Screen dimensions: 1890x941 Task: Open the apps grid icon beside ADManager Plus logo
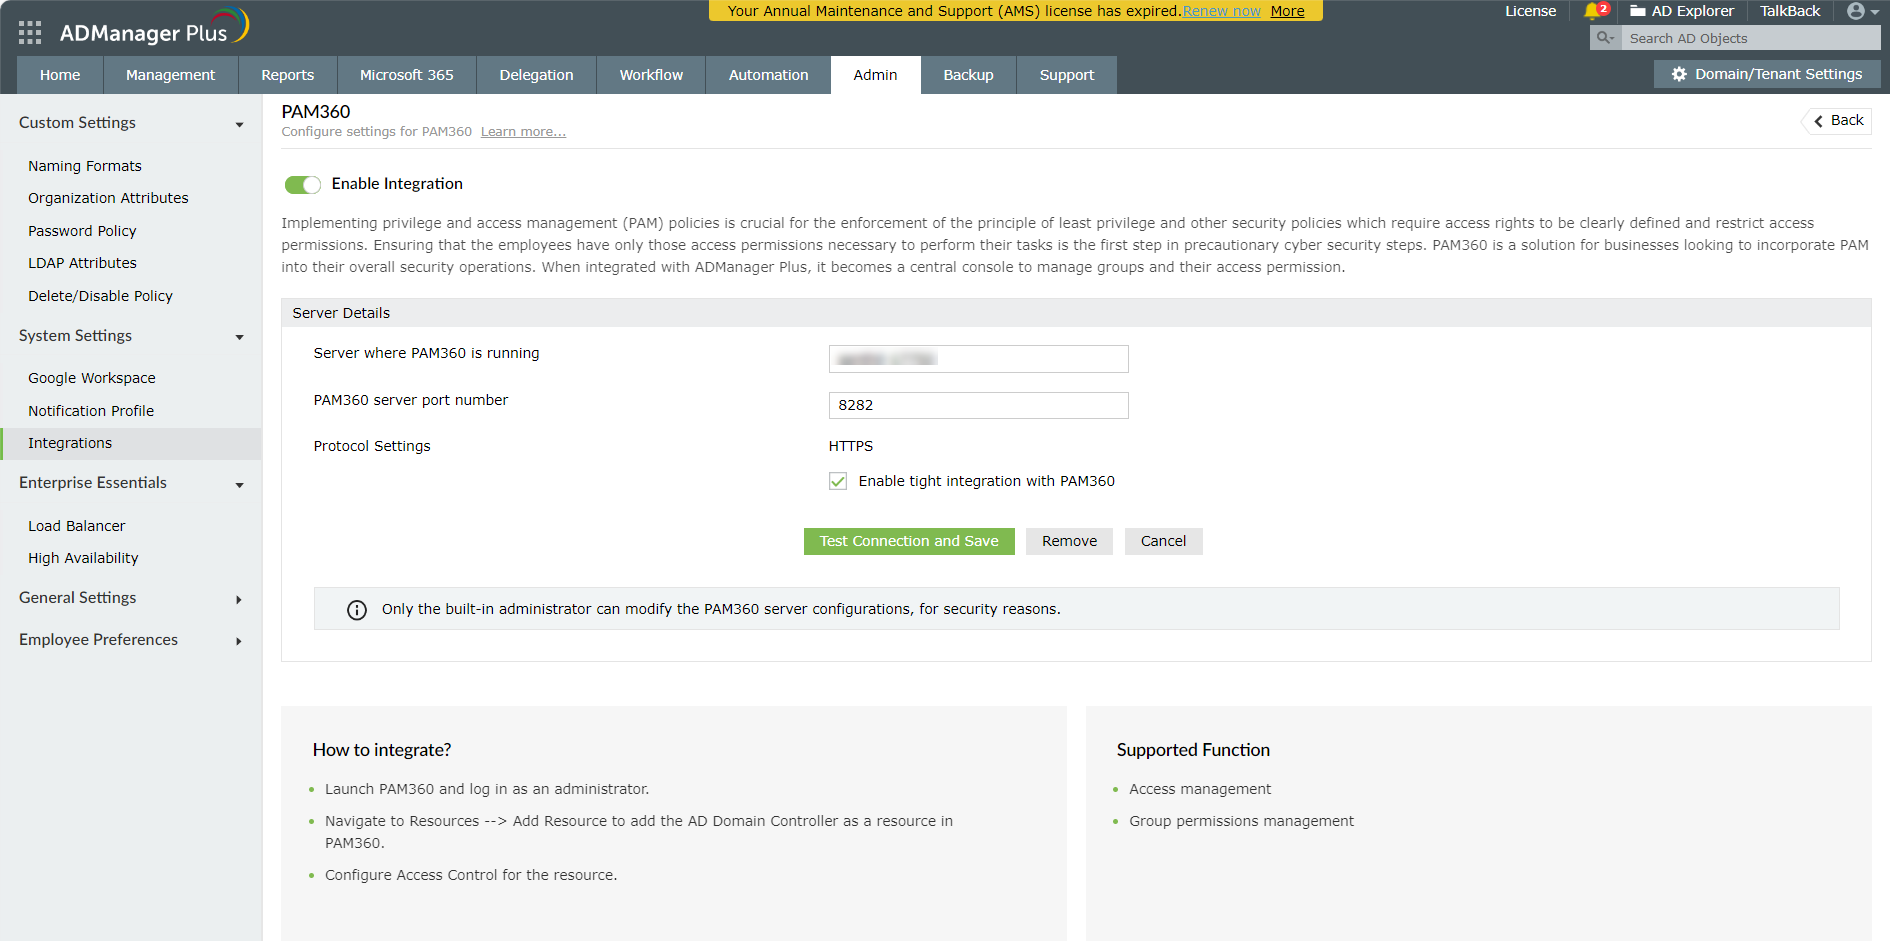tap(29, 32)
